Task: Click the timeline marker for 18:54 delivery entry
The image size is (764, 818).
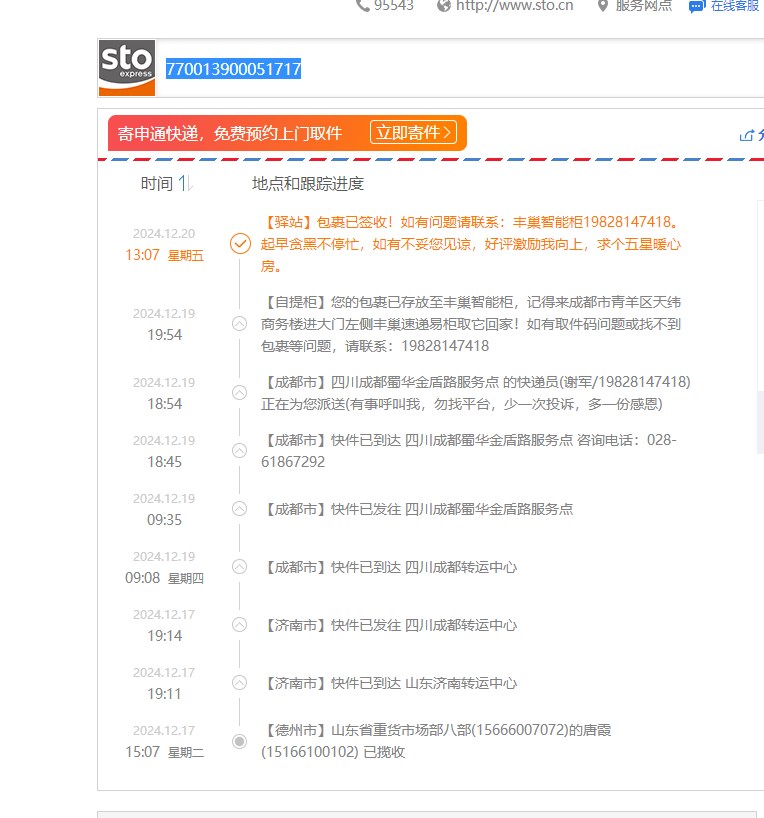Action: (240, 393)
